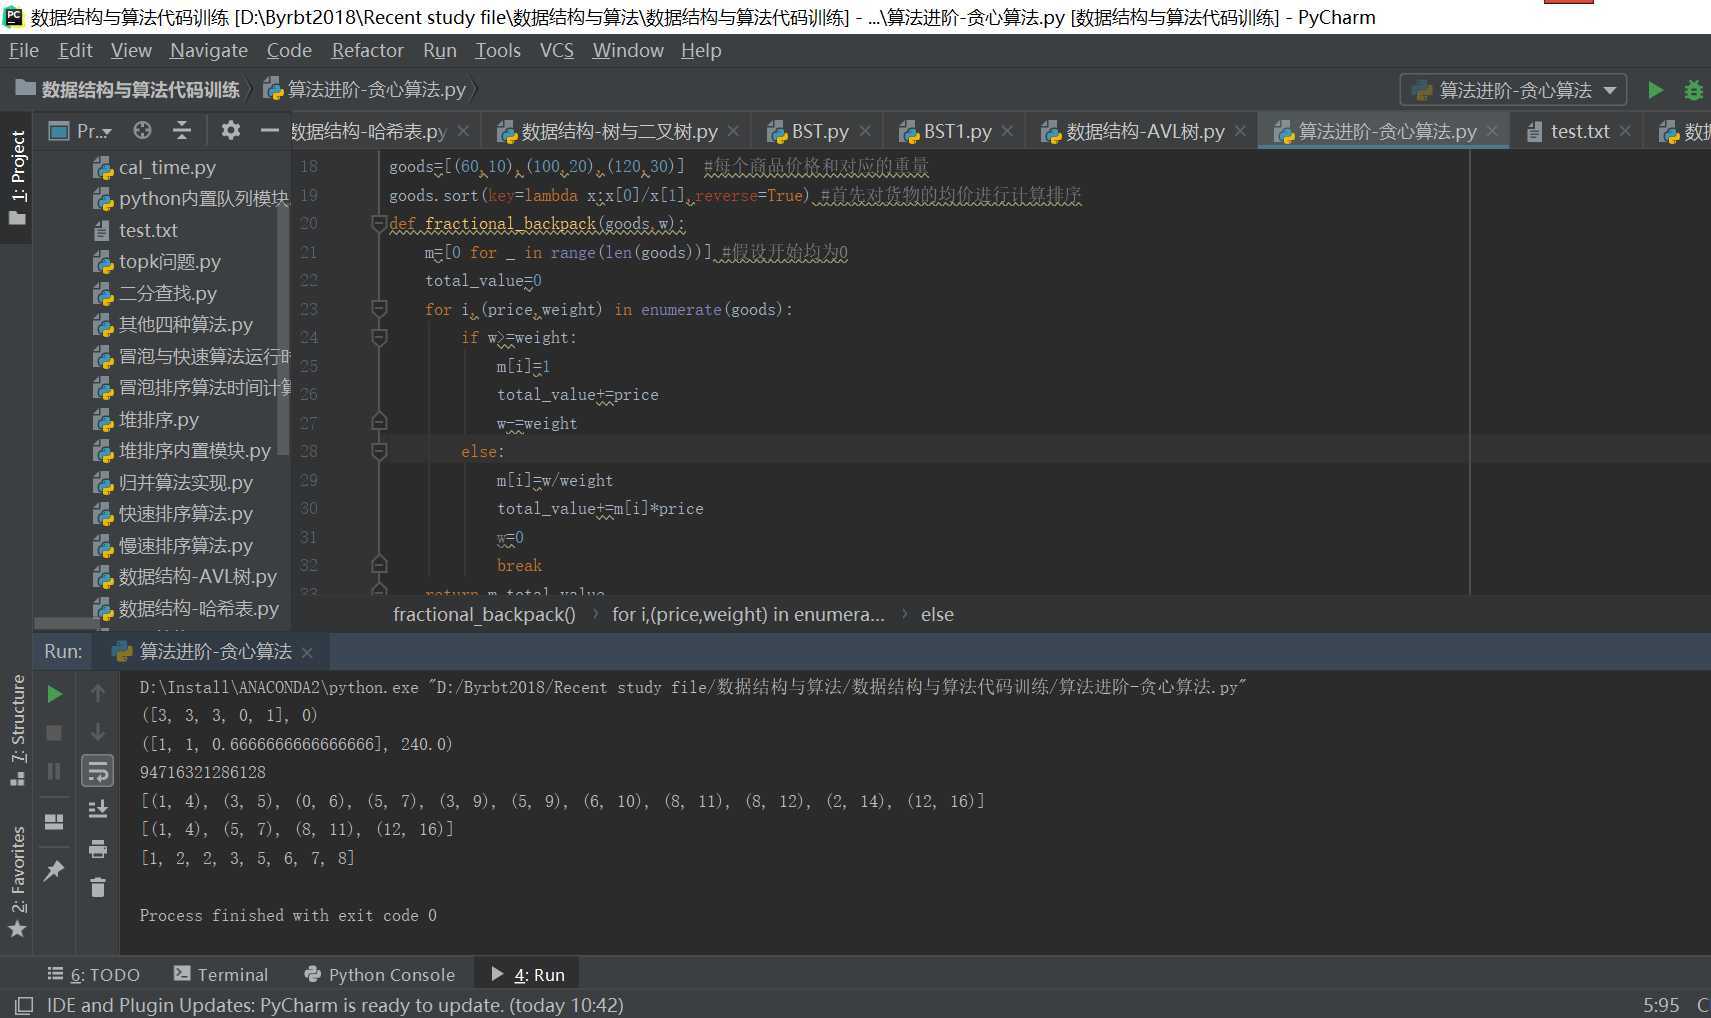Viewport: 1711px width, 1018px height.
Task: Restore layout icon in Run panel
Action: (x=55, y=822)
